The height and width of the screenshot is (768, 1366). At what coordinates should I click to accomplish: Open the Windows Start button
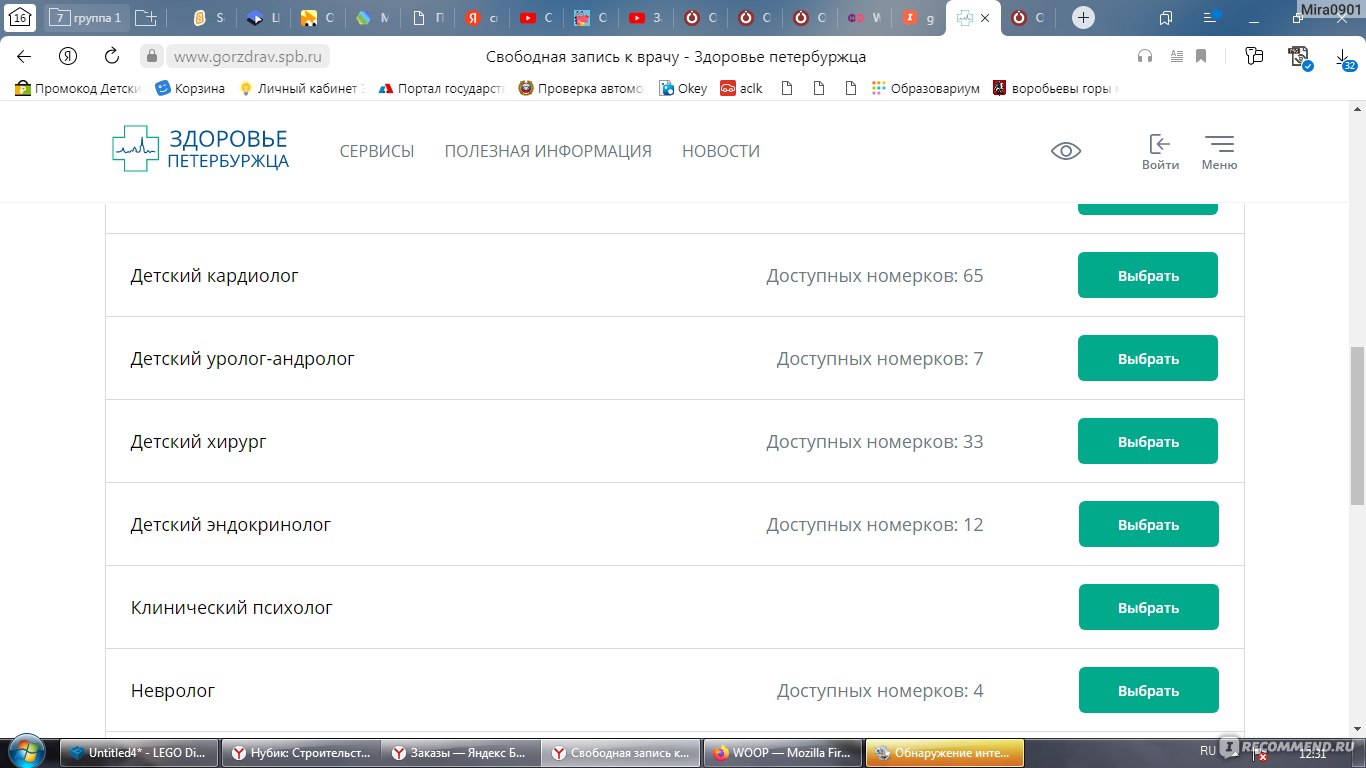[x=28, y=752]
